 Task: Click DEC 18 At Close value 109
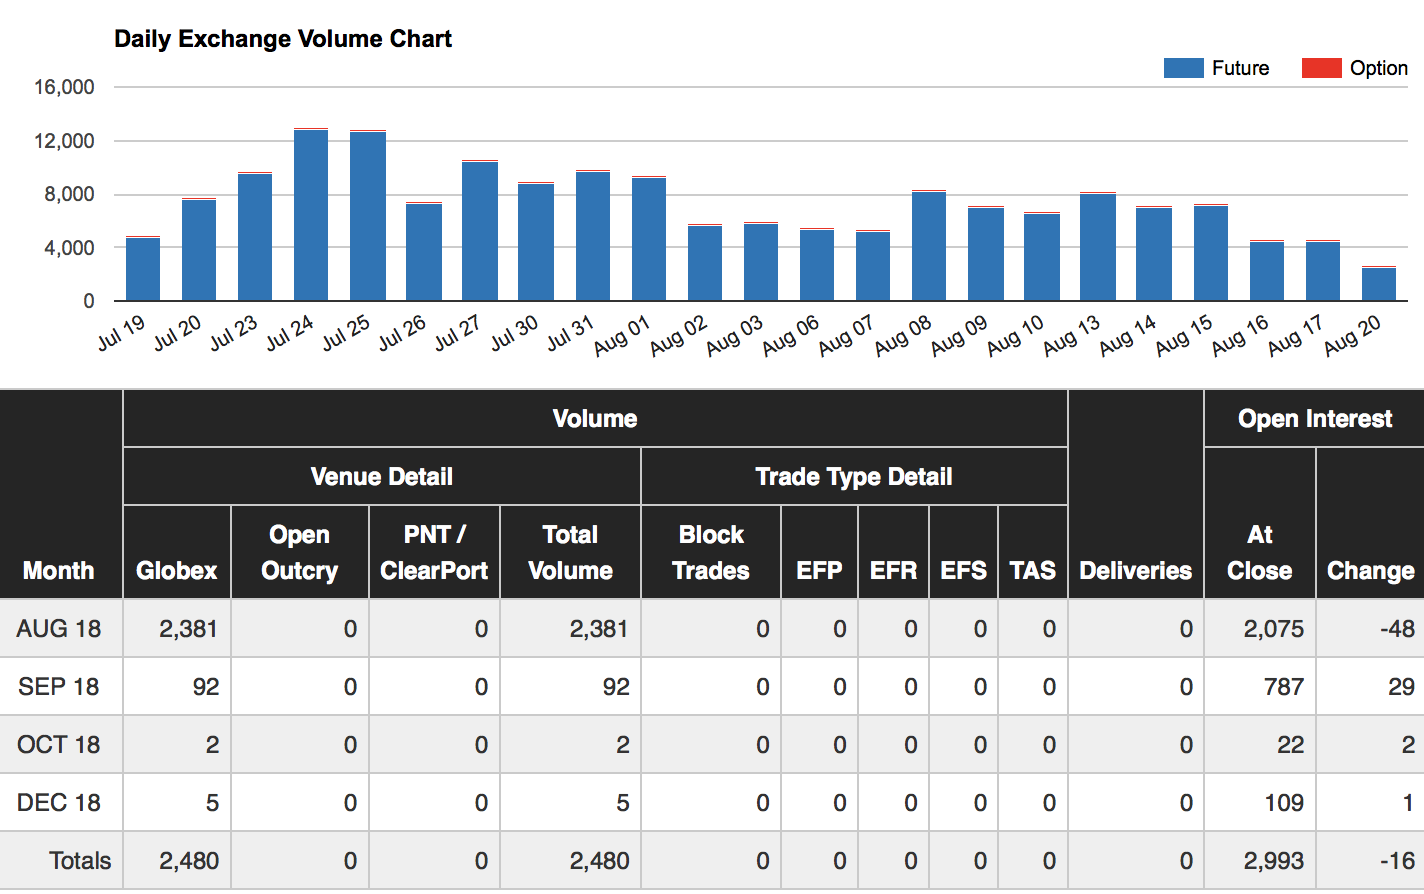click(1284, 803)
